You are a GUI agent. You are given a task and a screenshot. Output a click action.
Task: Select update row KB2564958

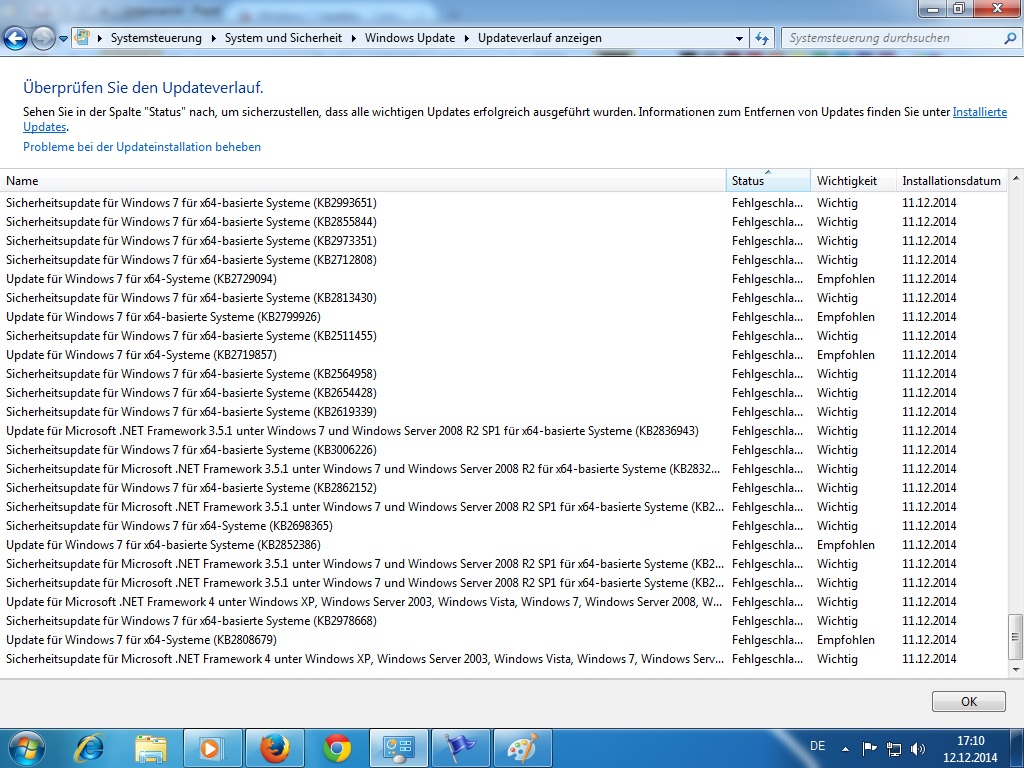click(504, 374)
